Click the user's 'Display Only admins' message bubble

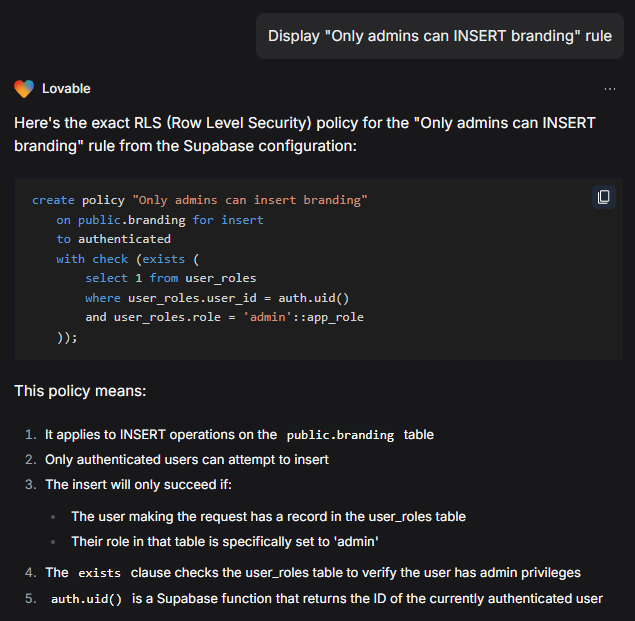pos(439,36)
